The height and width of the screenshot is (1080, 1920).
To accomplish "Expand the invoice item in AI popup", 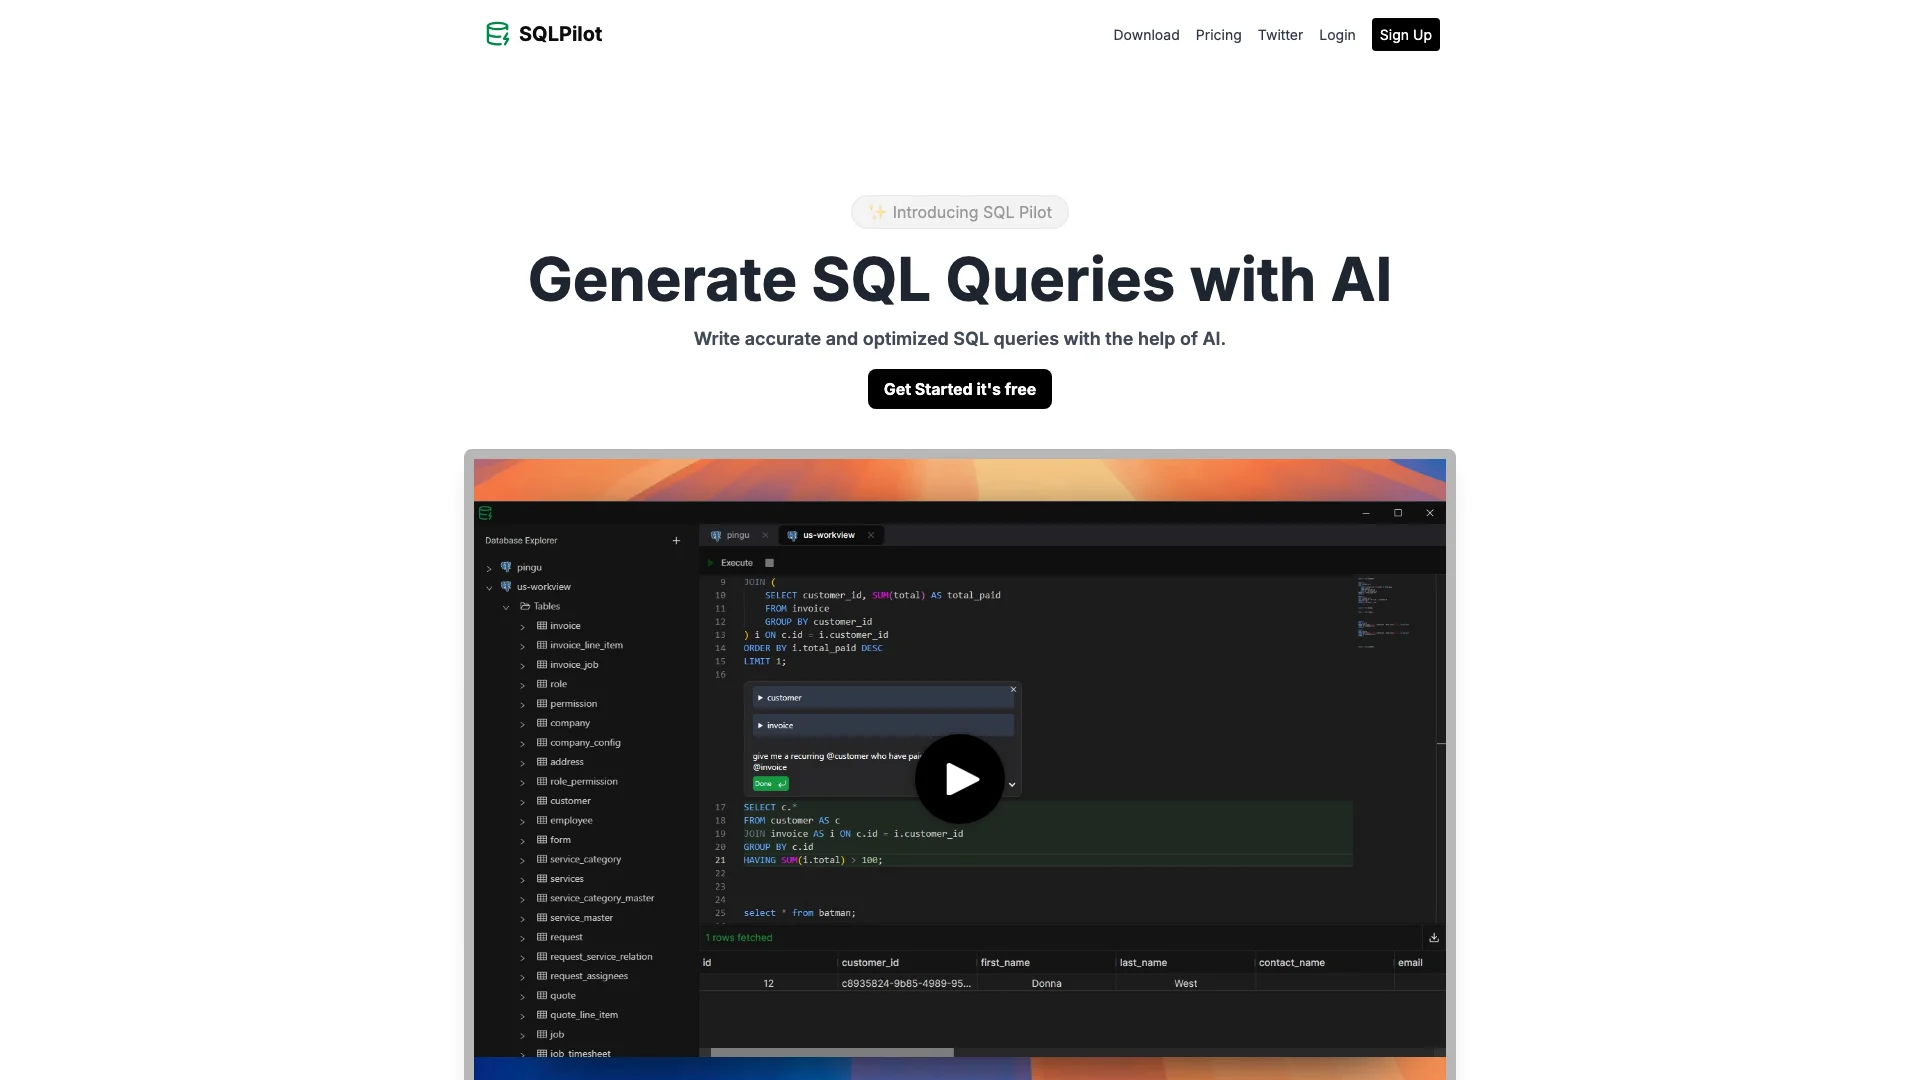I will 883,726.
